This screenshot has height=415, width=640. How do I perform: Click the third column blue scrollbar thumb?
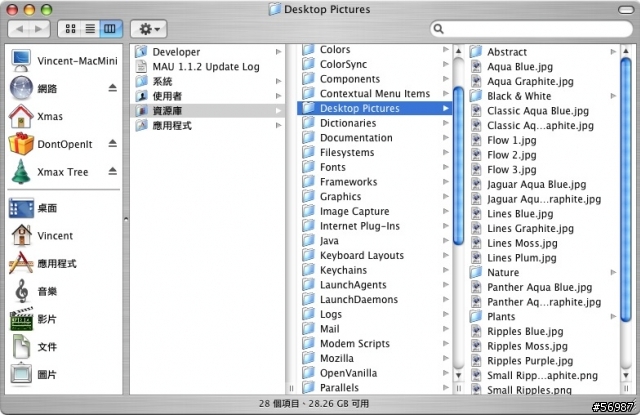tap(626, 190)
